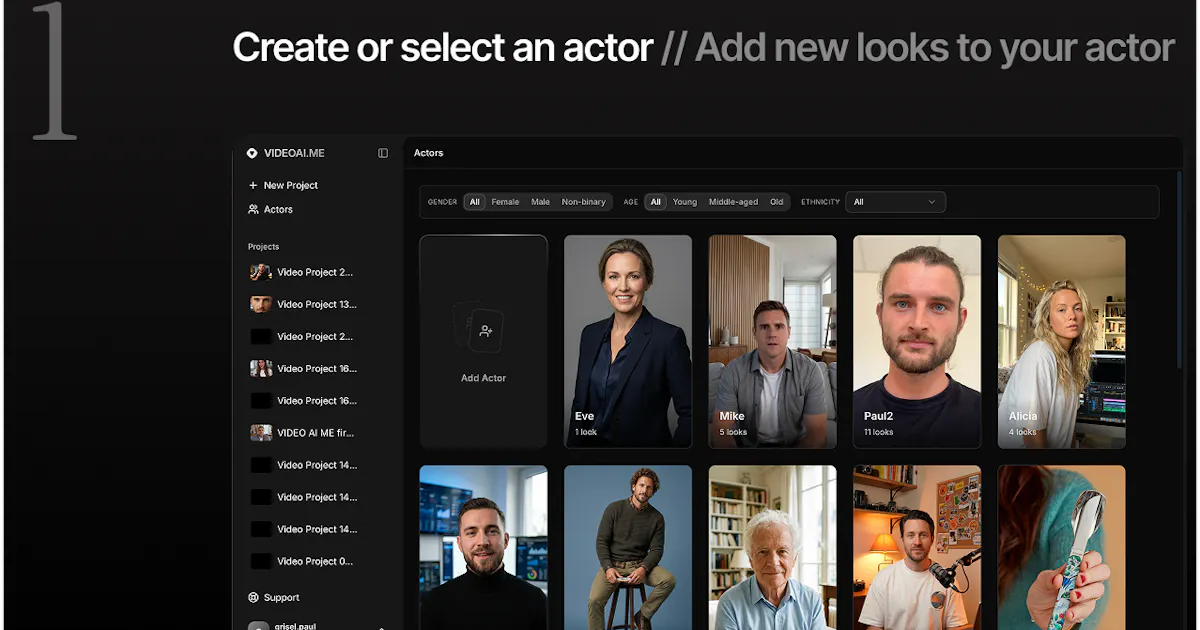This screenshot has height=630, width=1200.
Task: Click the VIDEOAI.ME logo icon
Action: click(252, 153)
